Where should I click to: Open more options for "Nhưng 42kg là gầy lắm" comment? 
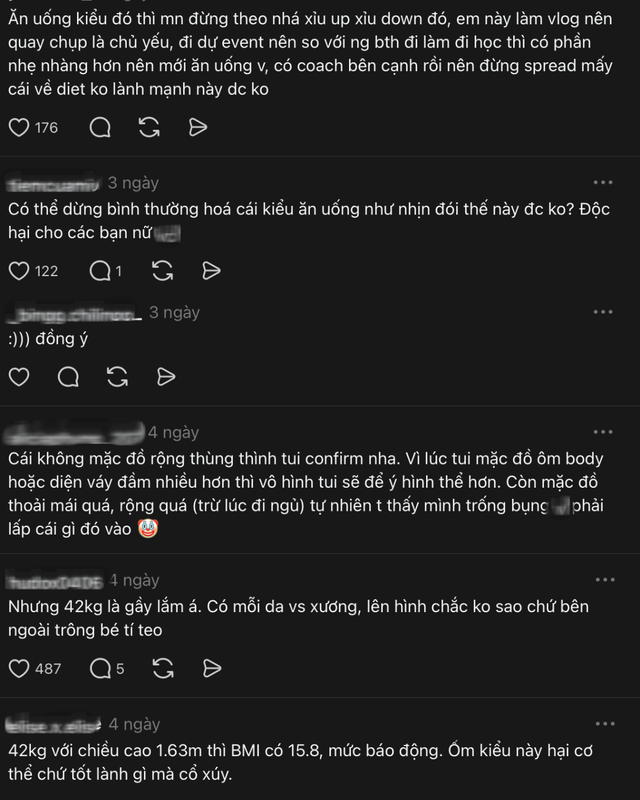click(603, 580)
